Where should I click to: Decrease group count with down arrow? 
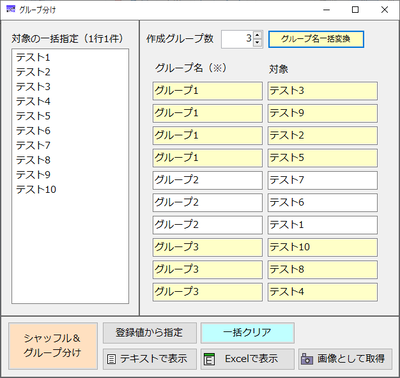[257, 43]
